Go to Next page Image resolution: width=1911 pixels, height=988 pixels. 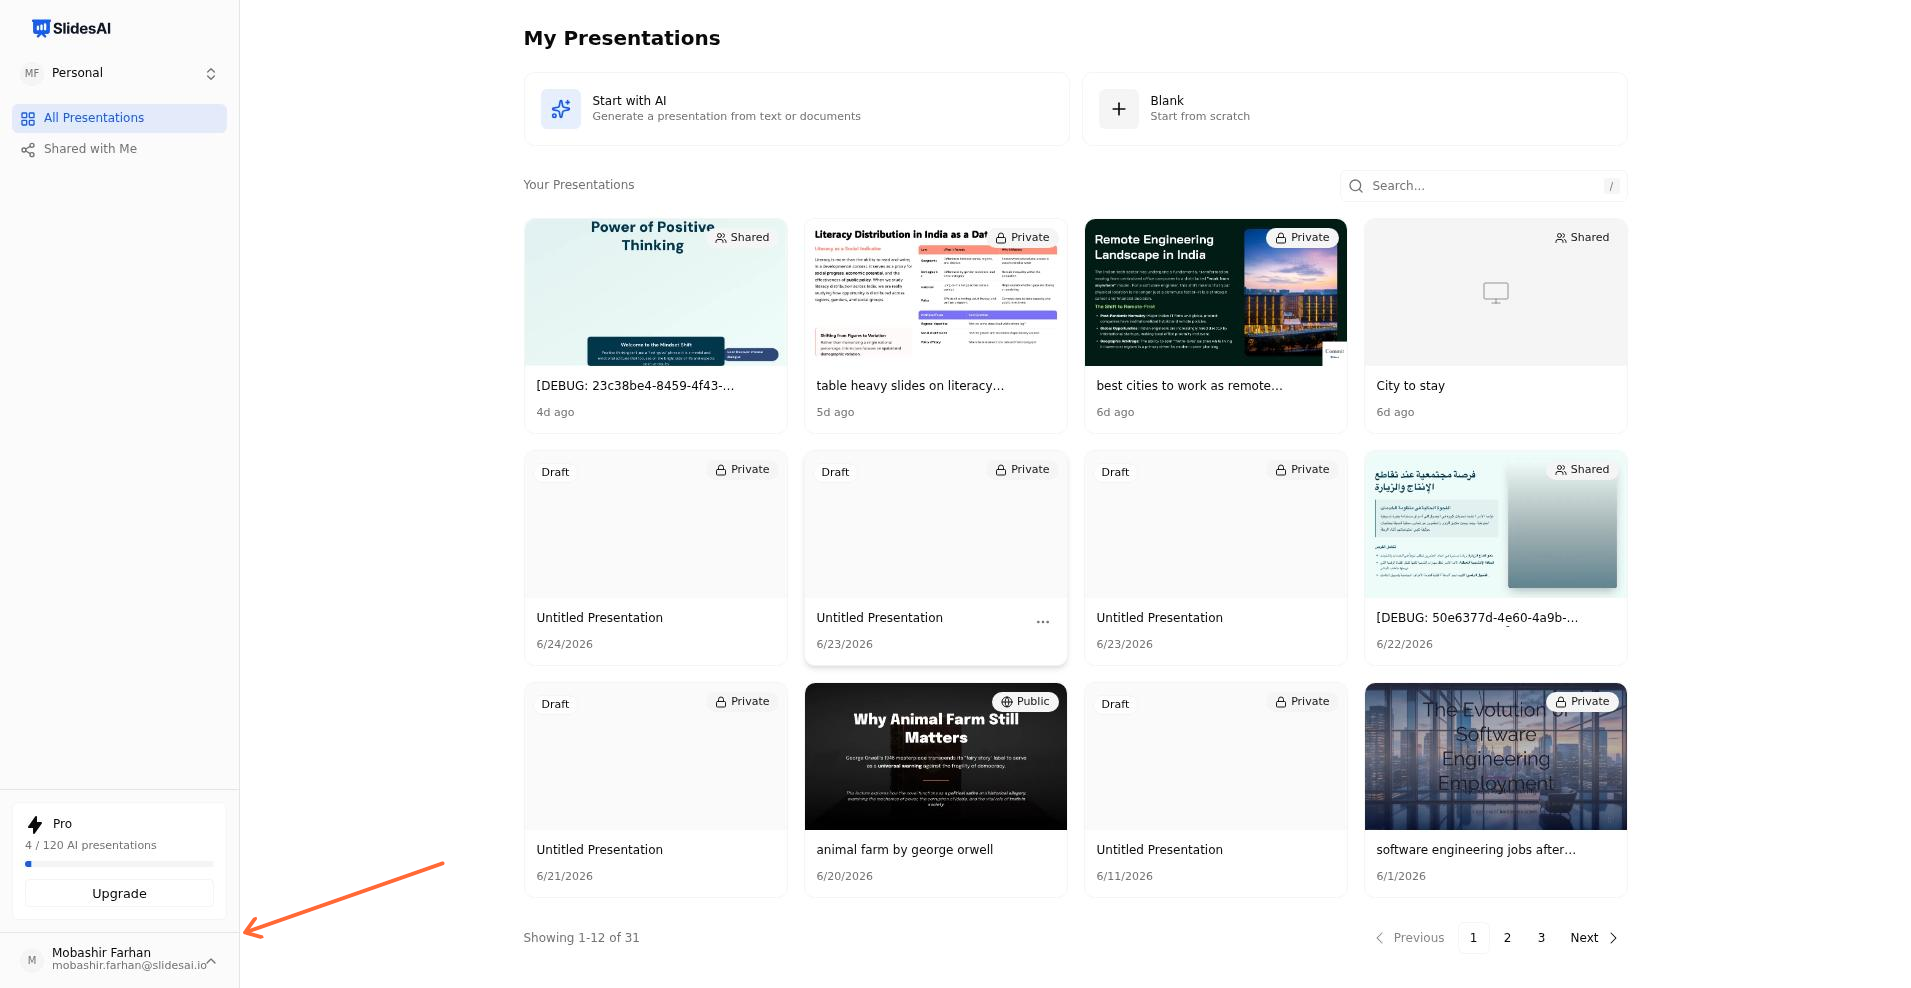click(1594, 938)
